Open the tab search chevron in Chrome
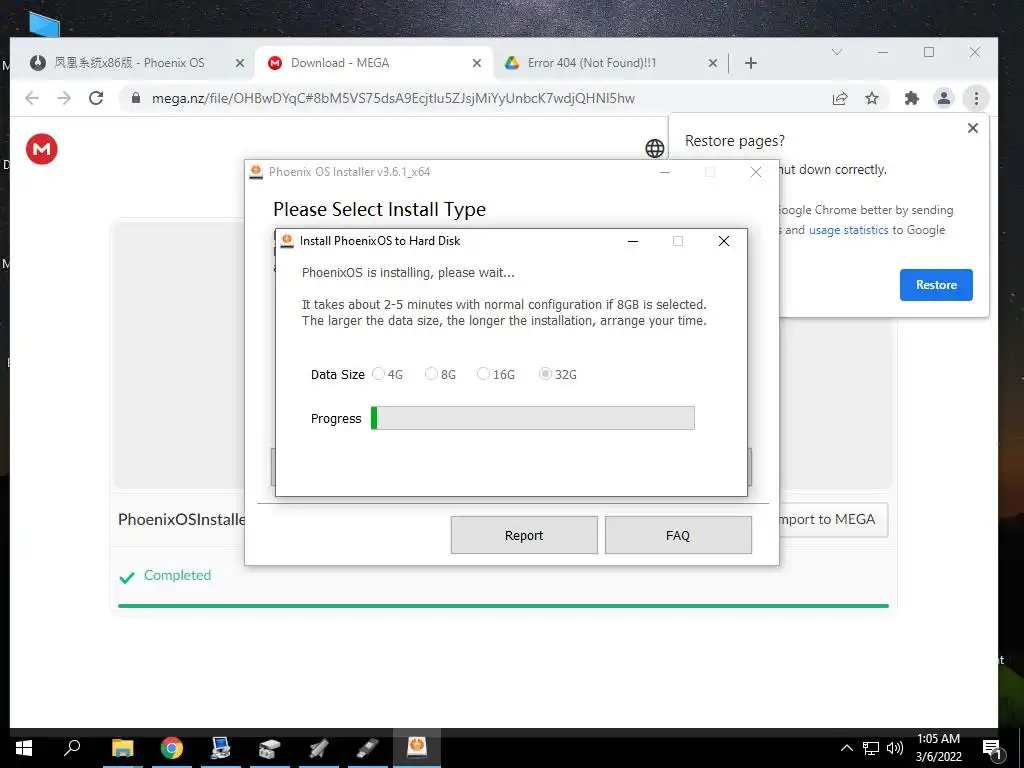Screen dimensions: 1024x768 pos(837,52)
